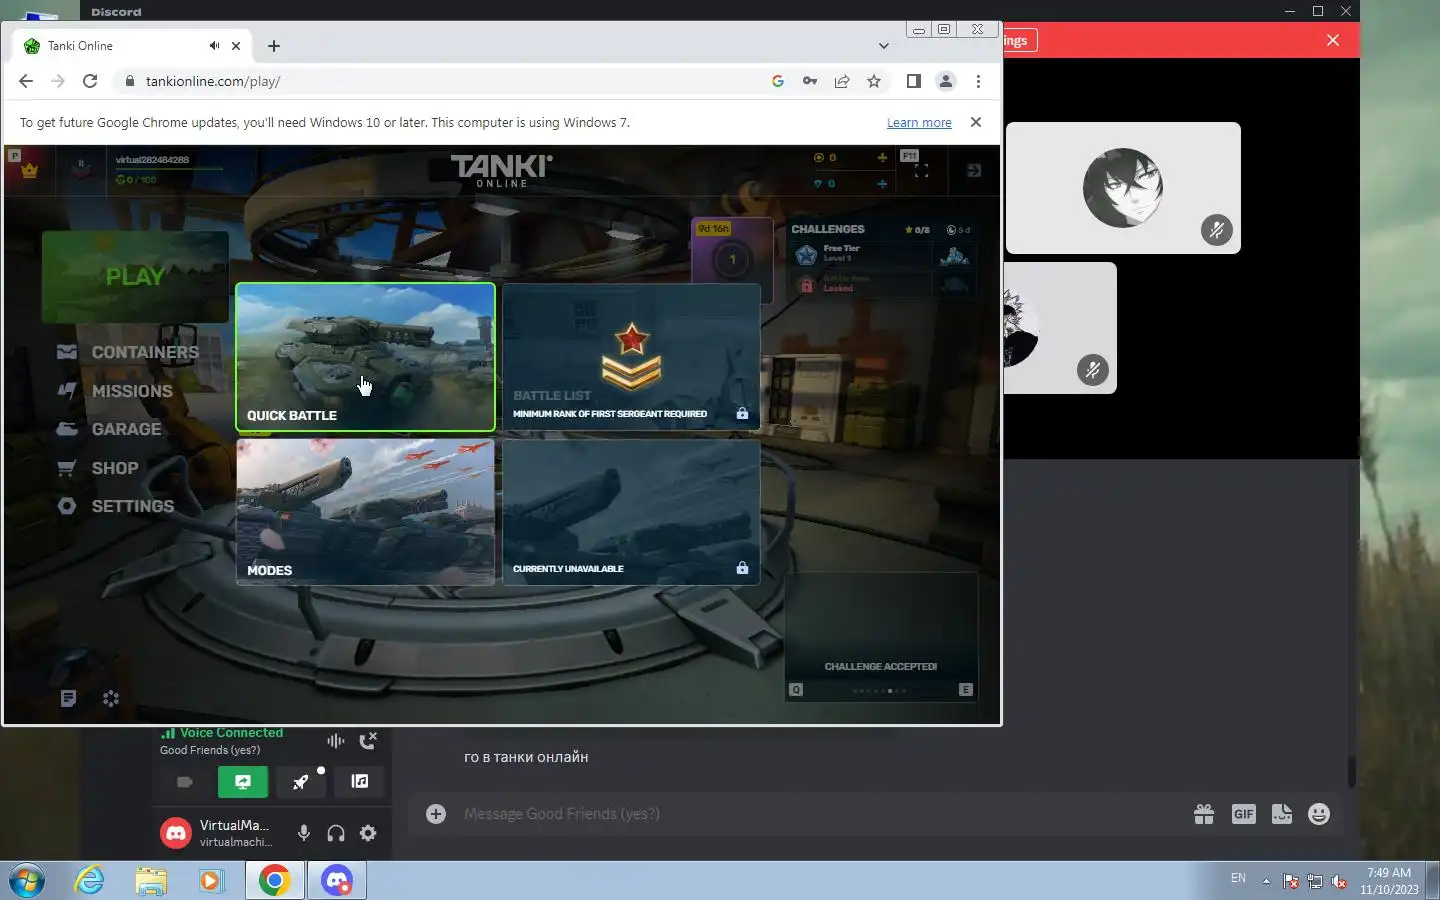Open a new Chrome tab
This screenshot has height=900, width=1440.
274,46
